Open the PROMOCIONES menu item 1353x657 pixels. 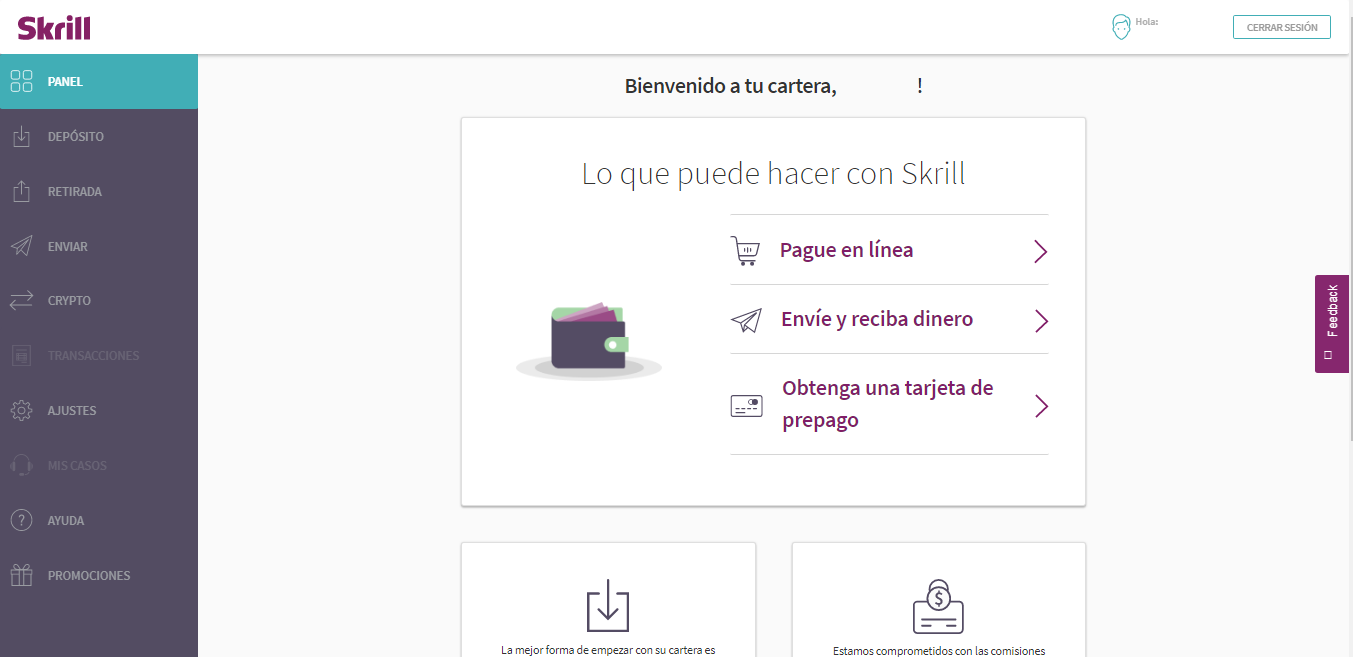coord(99,575)
